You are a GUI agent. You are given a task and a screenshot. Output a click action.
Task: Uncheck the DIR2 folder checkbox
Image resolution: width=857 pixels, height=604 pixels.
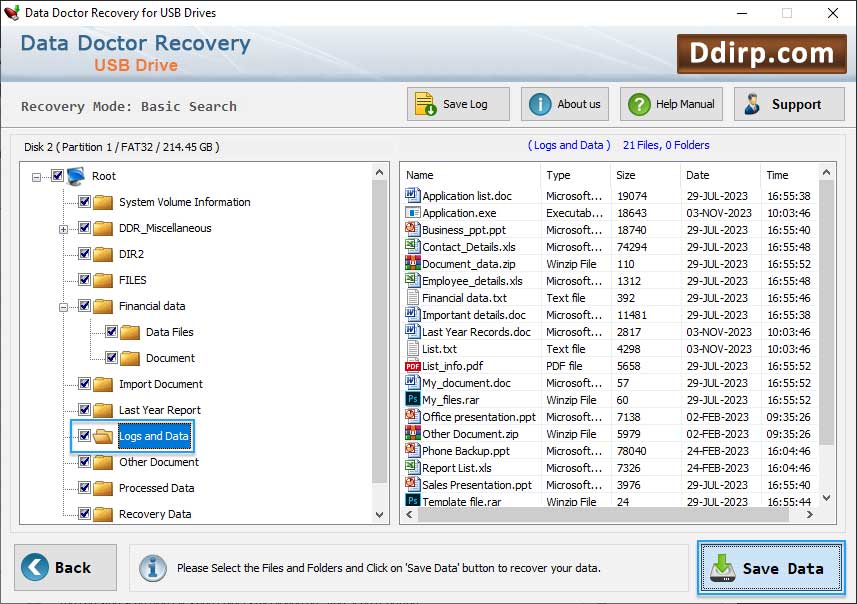84,253
